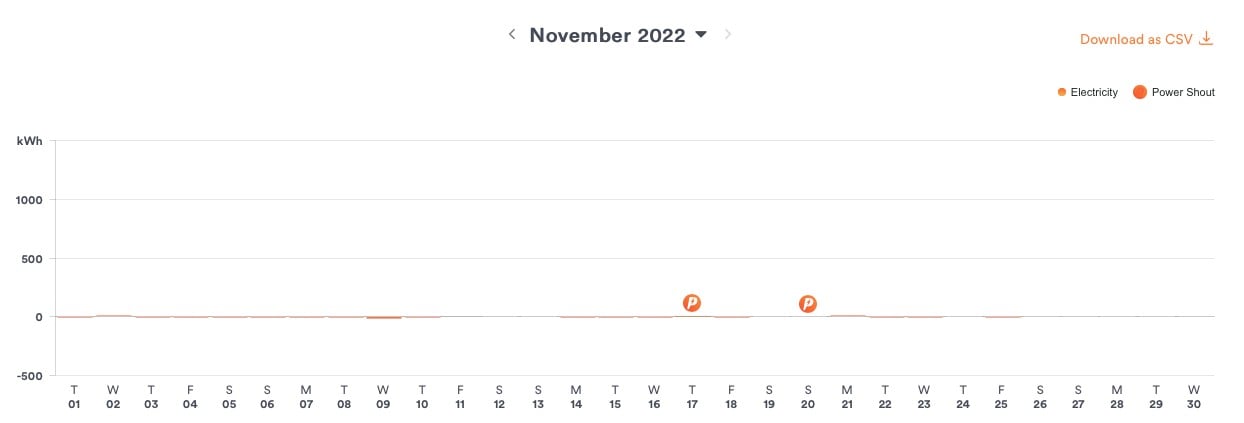Toggle the Electricity legend item
The width and height of the screenshot is (1244, 423).
(x=1087, y=92)
